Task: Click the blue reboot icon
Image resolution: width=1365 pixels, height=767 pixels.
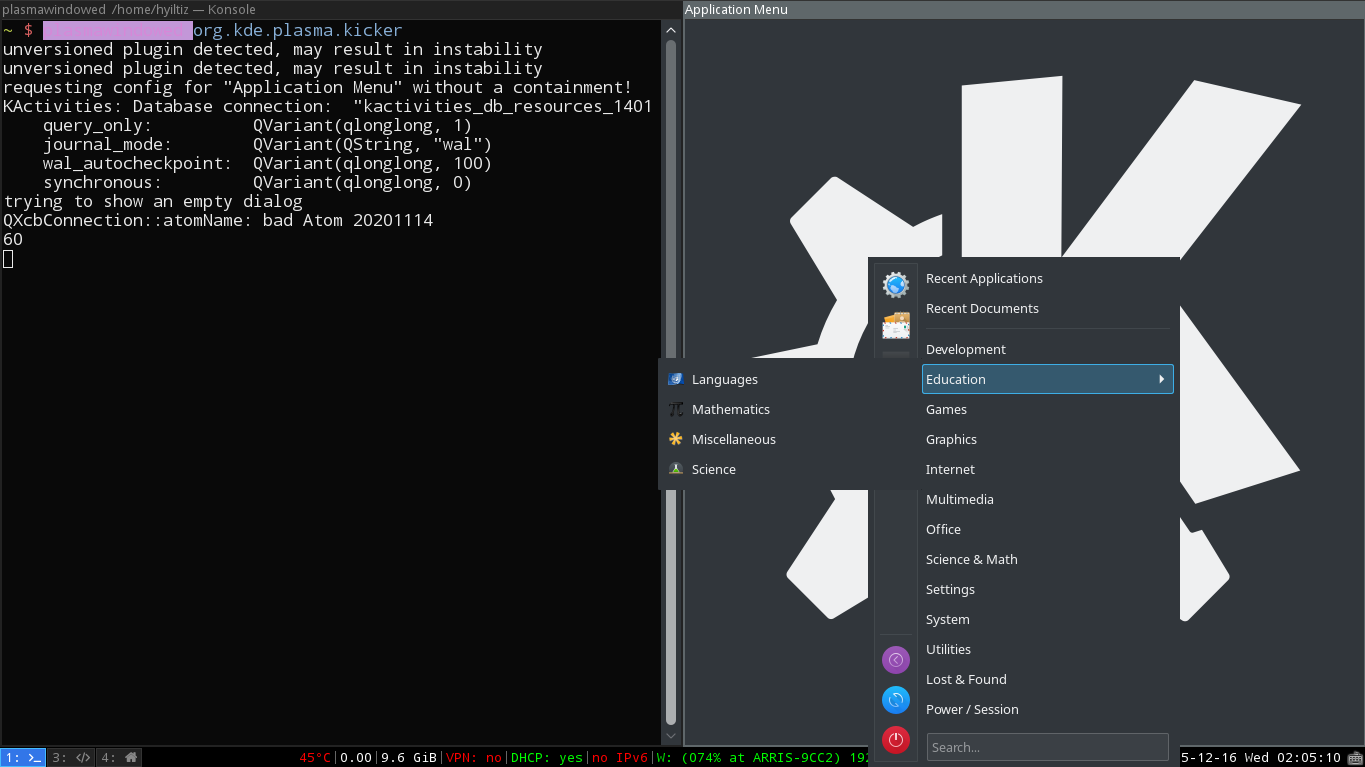Action: click(896, 700)
